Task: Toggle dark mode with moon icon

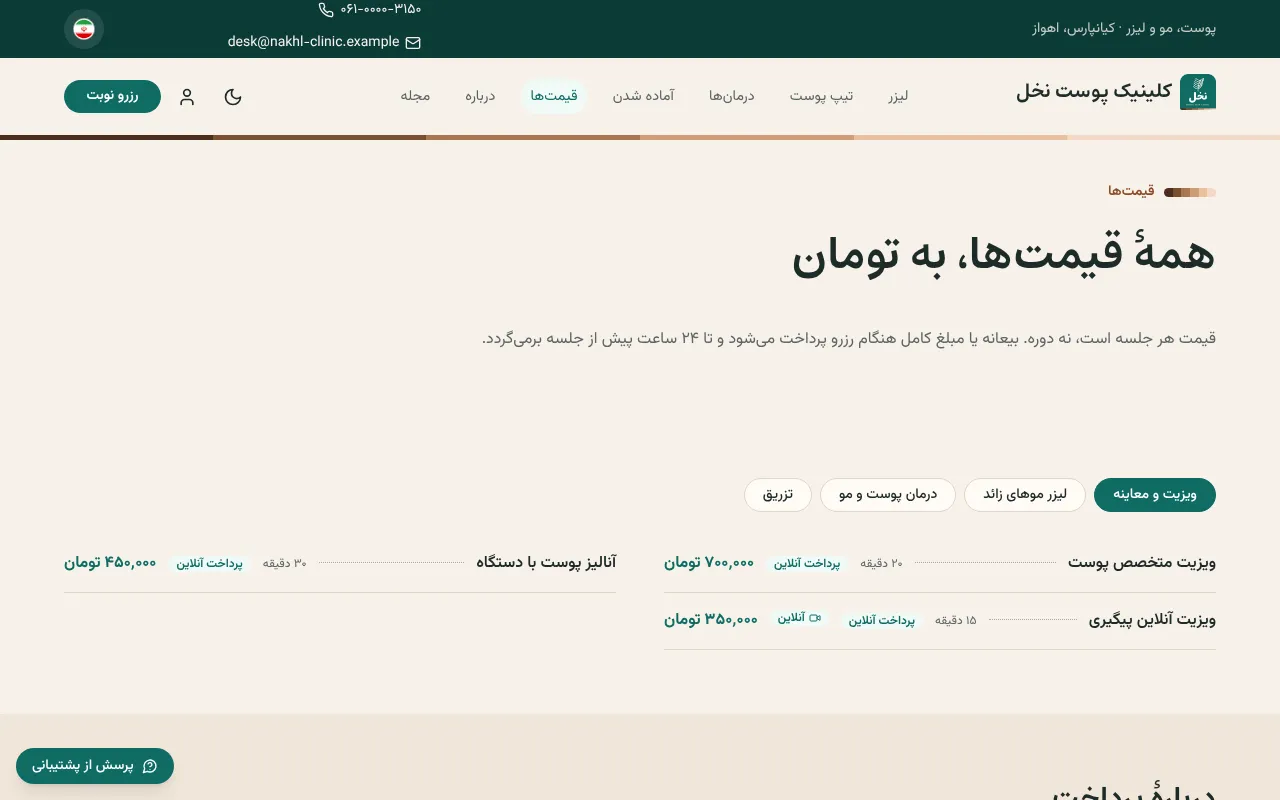Action: pyautogui.click(x=233, y=97)
